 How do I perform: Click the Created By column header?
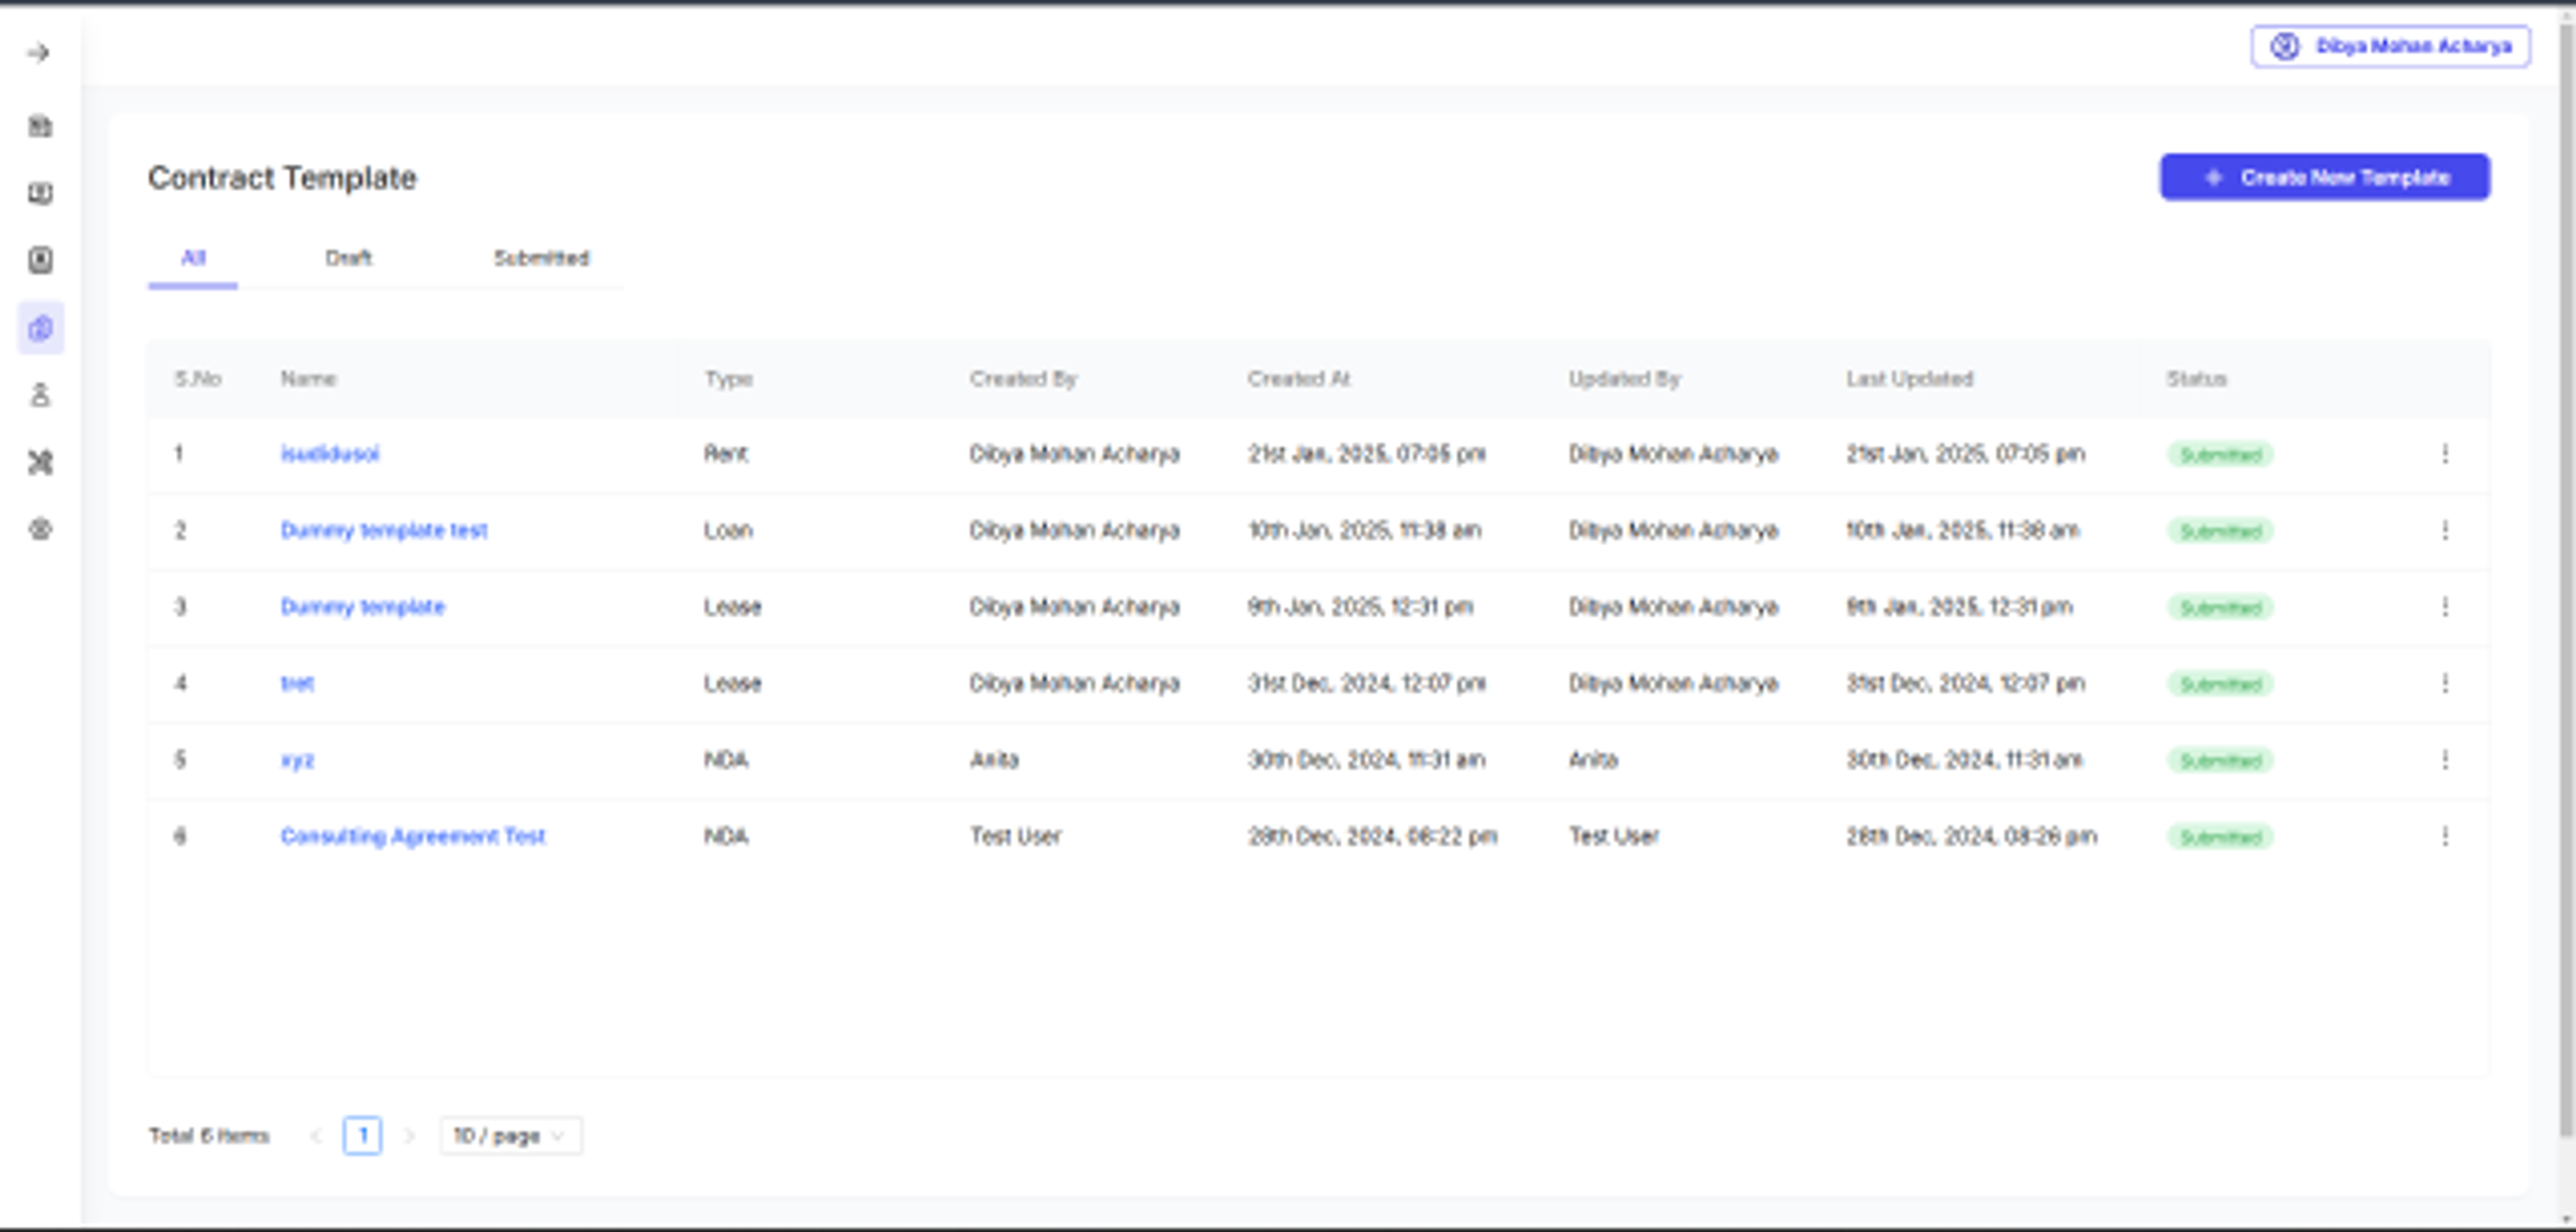coord(1023,379)
